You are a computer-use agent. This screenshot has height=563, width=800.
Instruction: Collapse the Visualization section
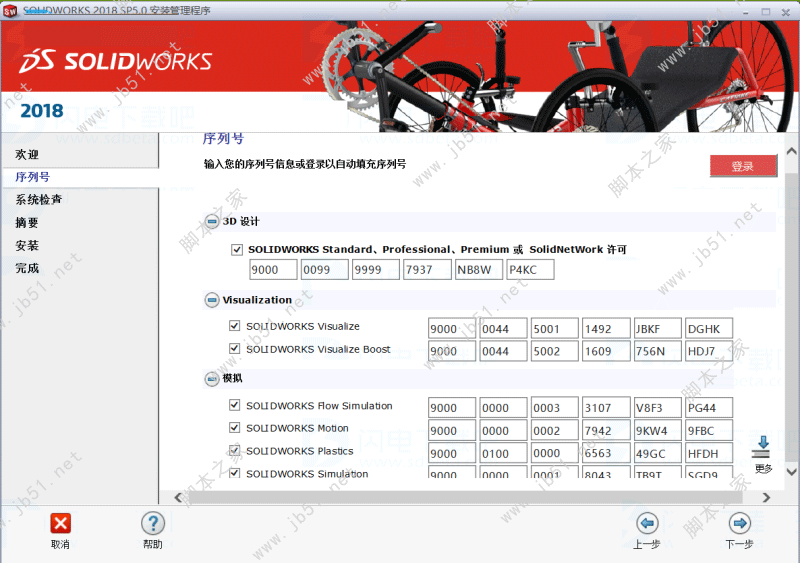(x=212, y=300)
